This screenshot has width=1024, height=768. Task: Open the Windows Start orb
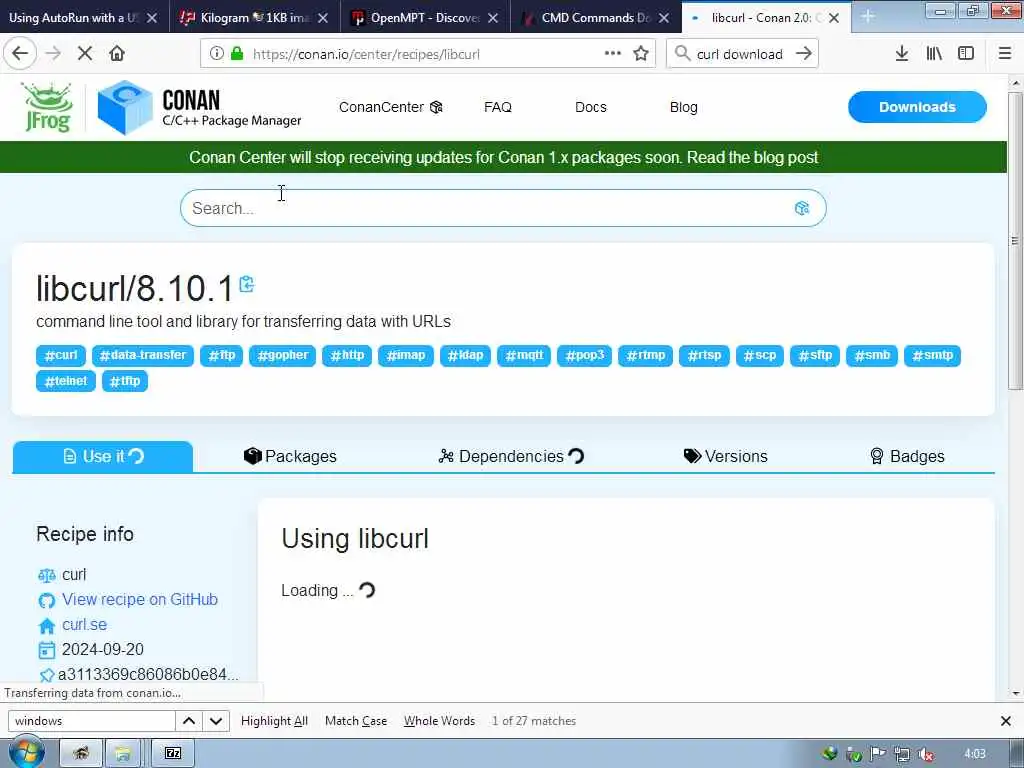click(x=26, y=753)
